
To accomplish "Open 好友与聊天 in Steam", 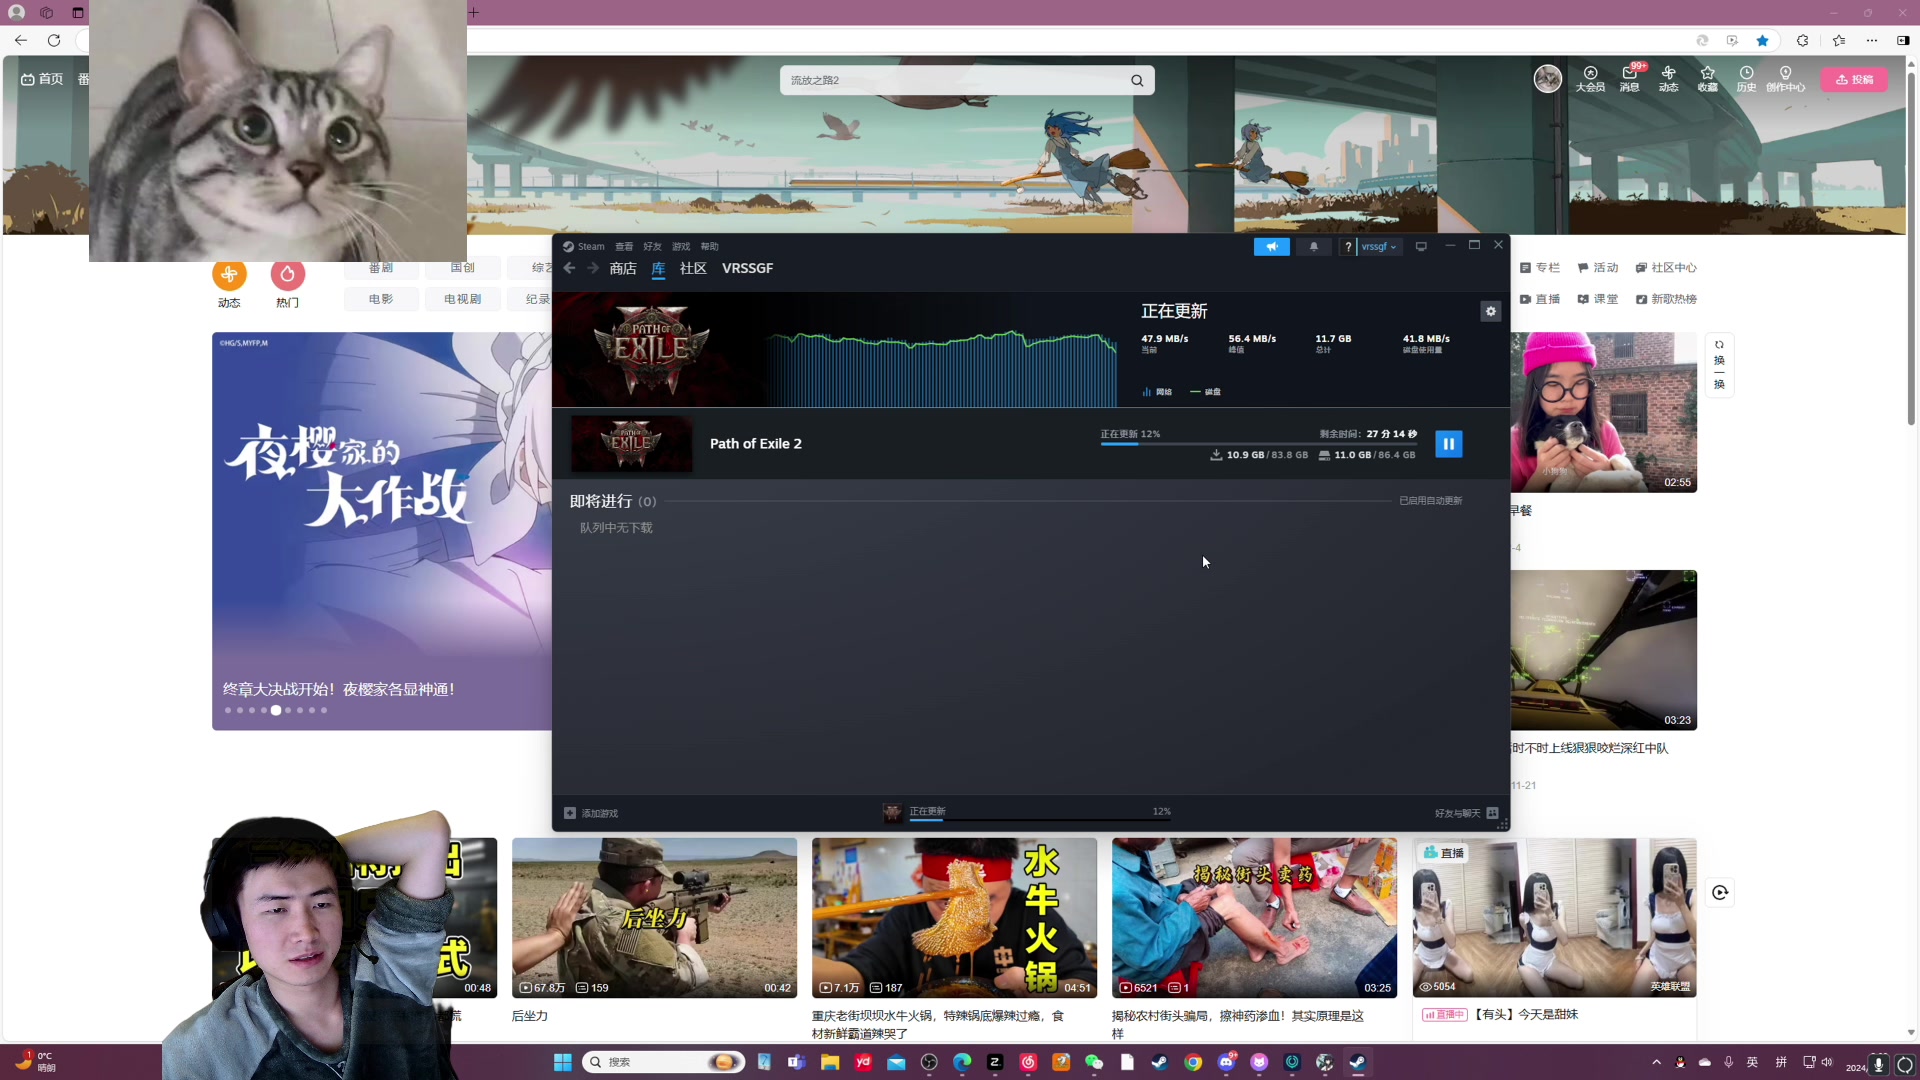I will coord(1466,813).
